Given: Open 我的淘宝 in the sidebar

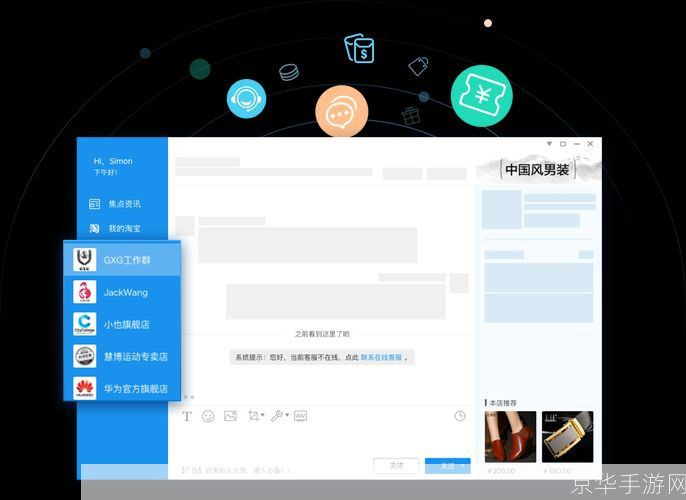Looking at the screenshot, I should [115, 228].
